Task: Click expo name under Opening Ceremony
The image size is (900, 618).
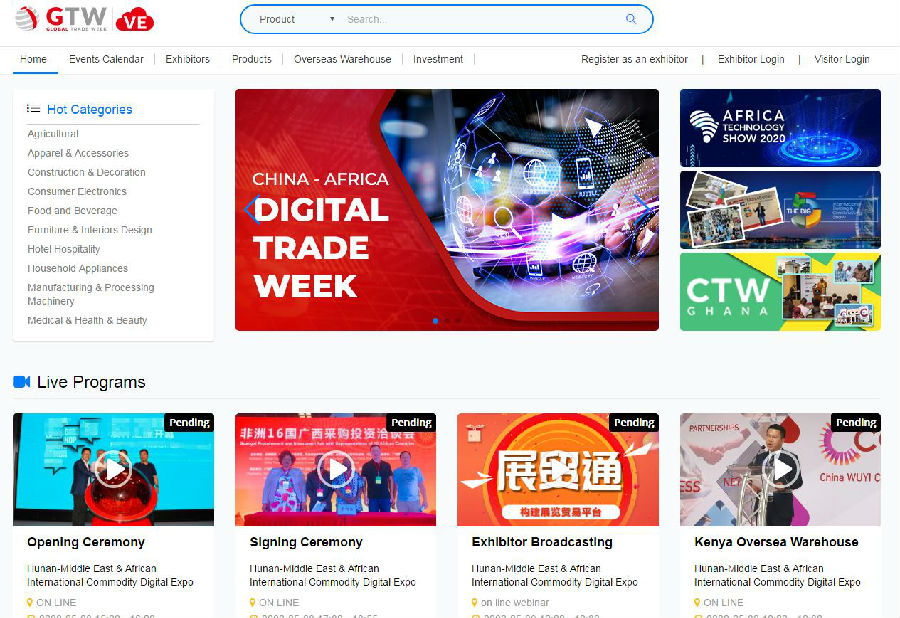Action: (x=110, y=575)
